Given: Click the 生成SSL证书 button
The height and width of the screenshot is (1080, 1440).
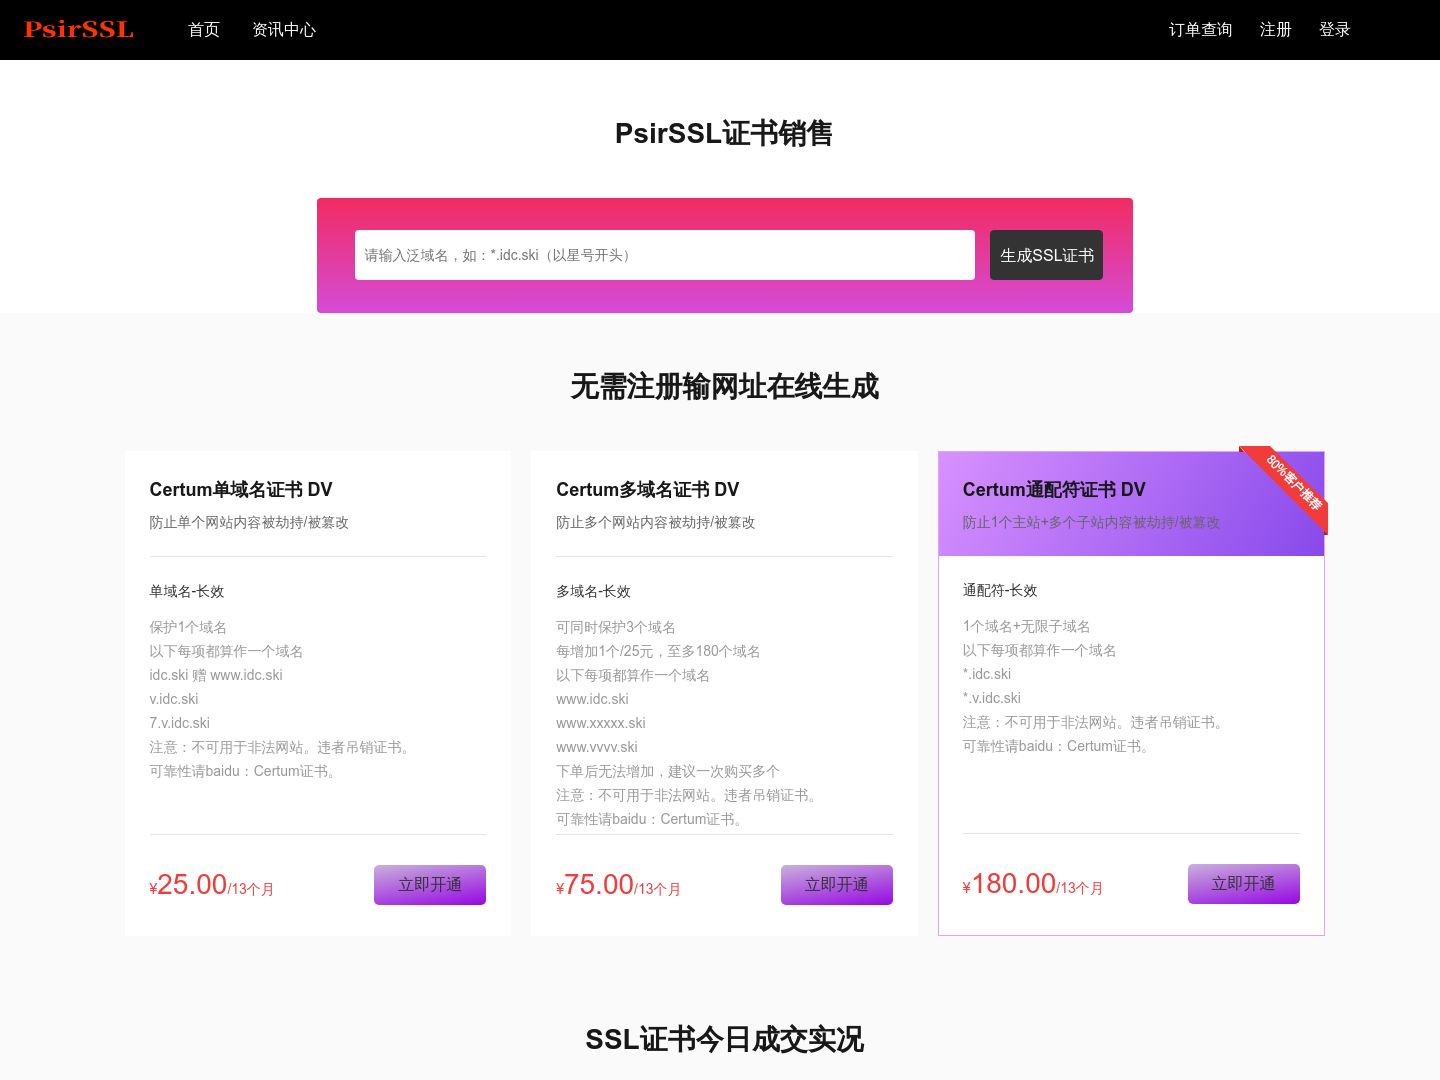Looking at the screenshot, I should click(x=1046, y=255).
